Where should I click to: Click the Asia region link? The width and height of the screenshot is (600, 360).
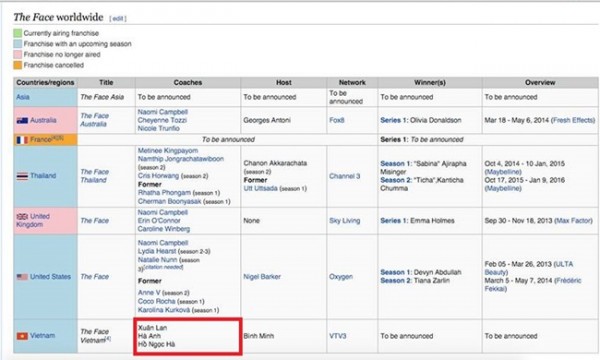tap(23, 97)
